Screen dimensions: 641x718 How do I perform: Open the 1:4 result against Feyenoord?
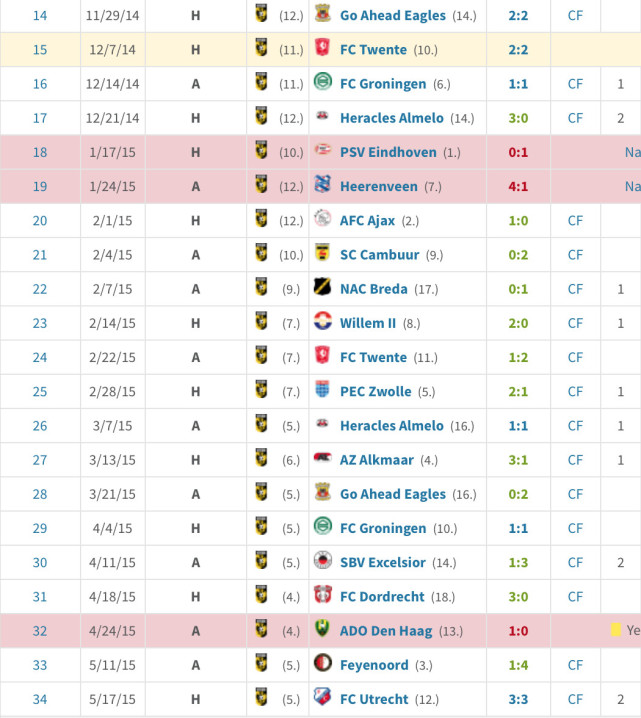tap(518, 665)
